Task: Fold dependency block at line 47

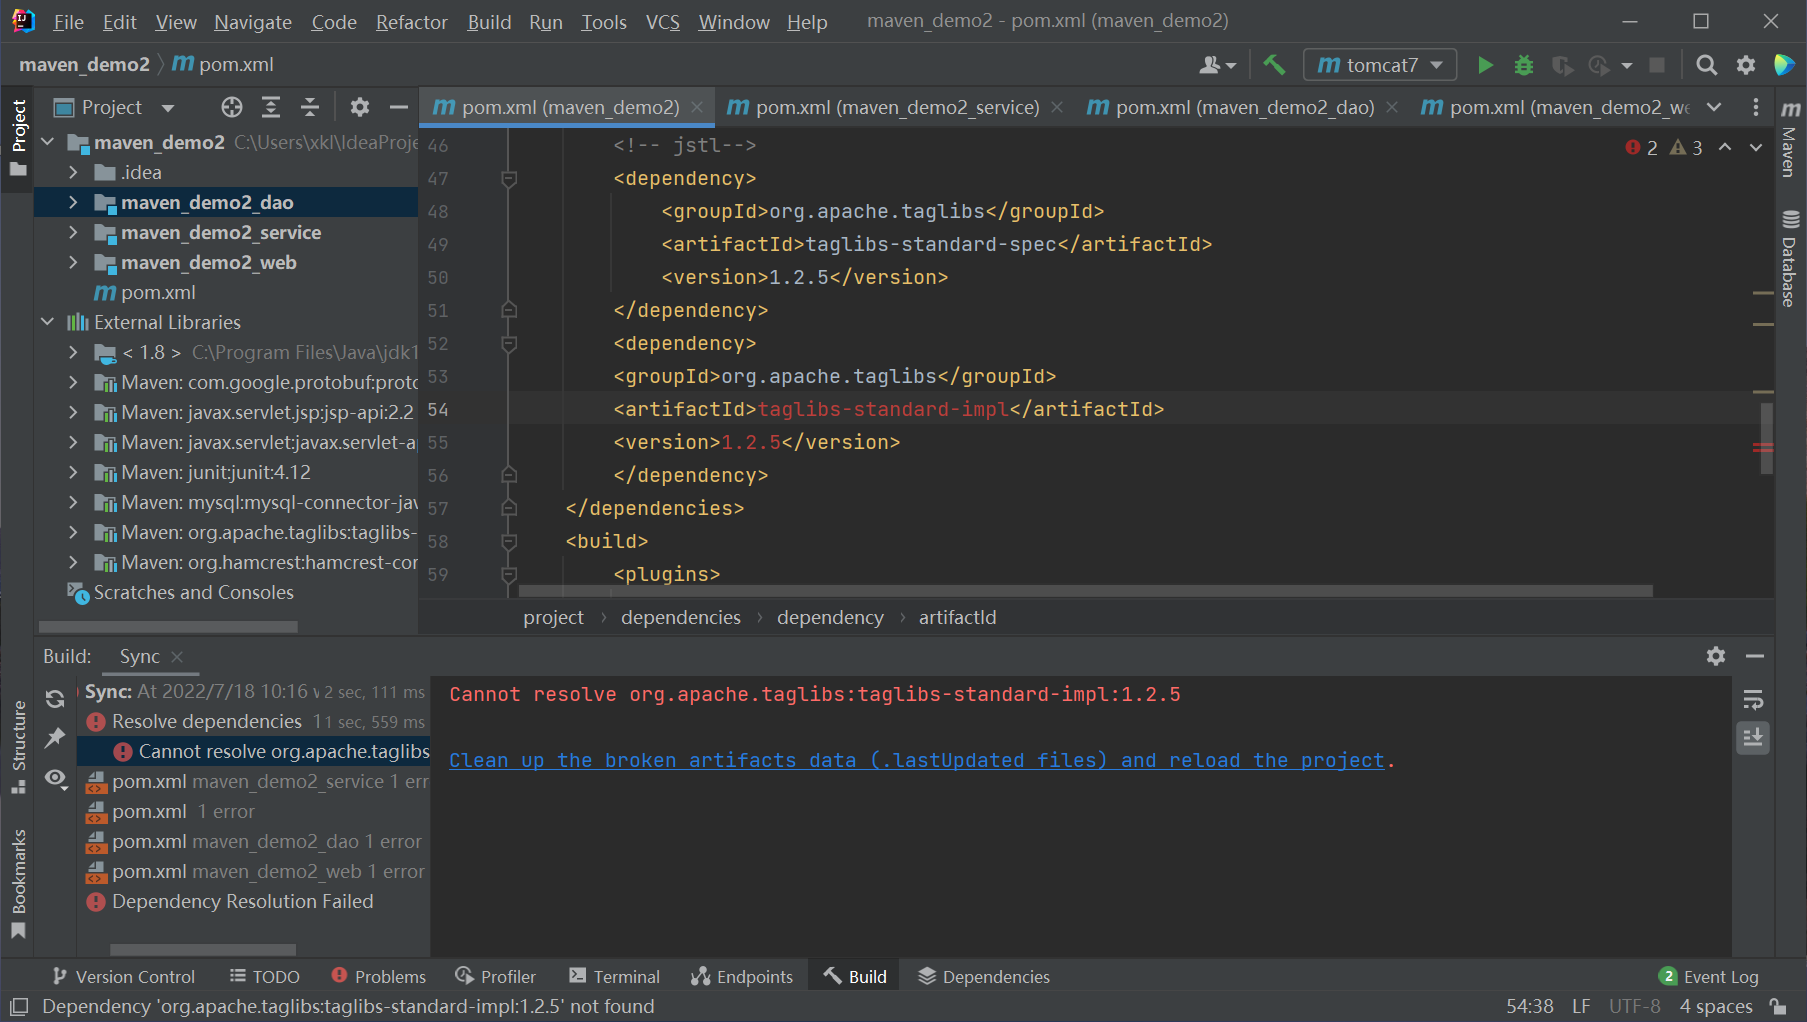Action: click(x=508, y=178)
